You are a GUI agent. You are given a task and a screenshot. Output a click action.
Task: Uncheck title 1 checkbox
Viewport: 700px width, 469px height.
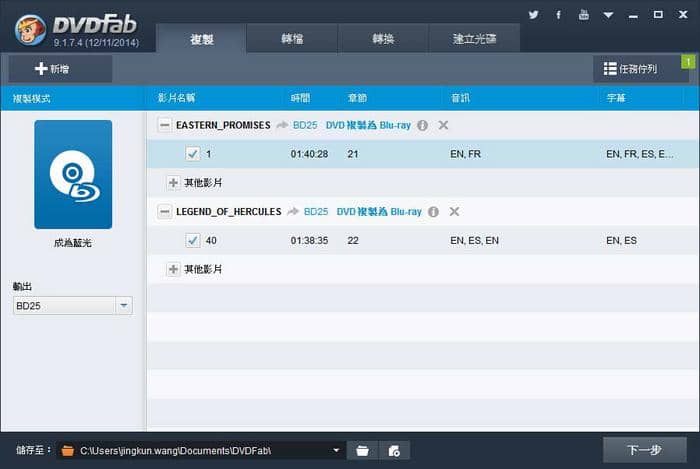coord(193,154)
